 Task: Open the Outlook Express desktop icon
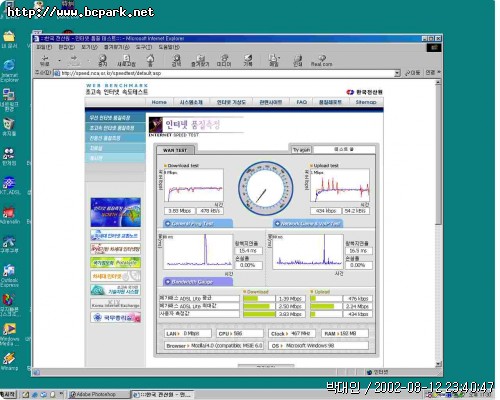click(9, 275)
